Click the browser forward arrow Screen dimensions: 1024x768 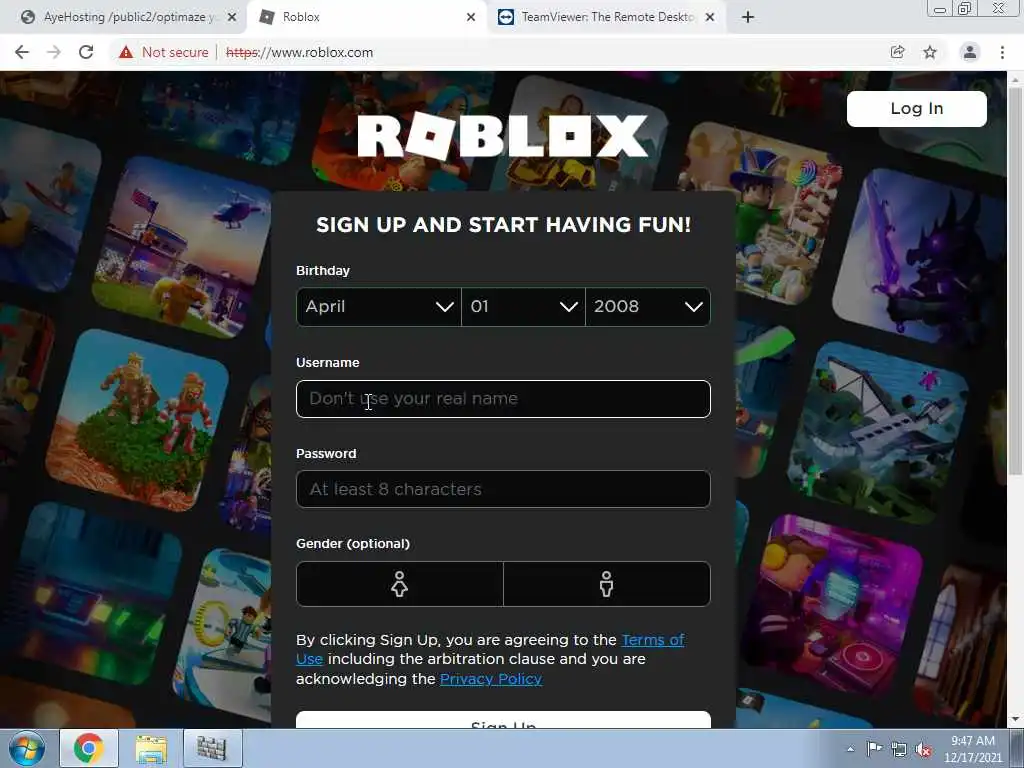[x=54, y=52]
